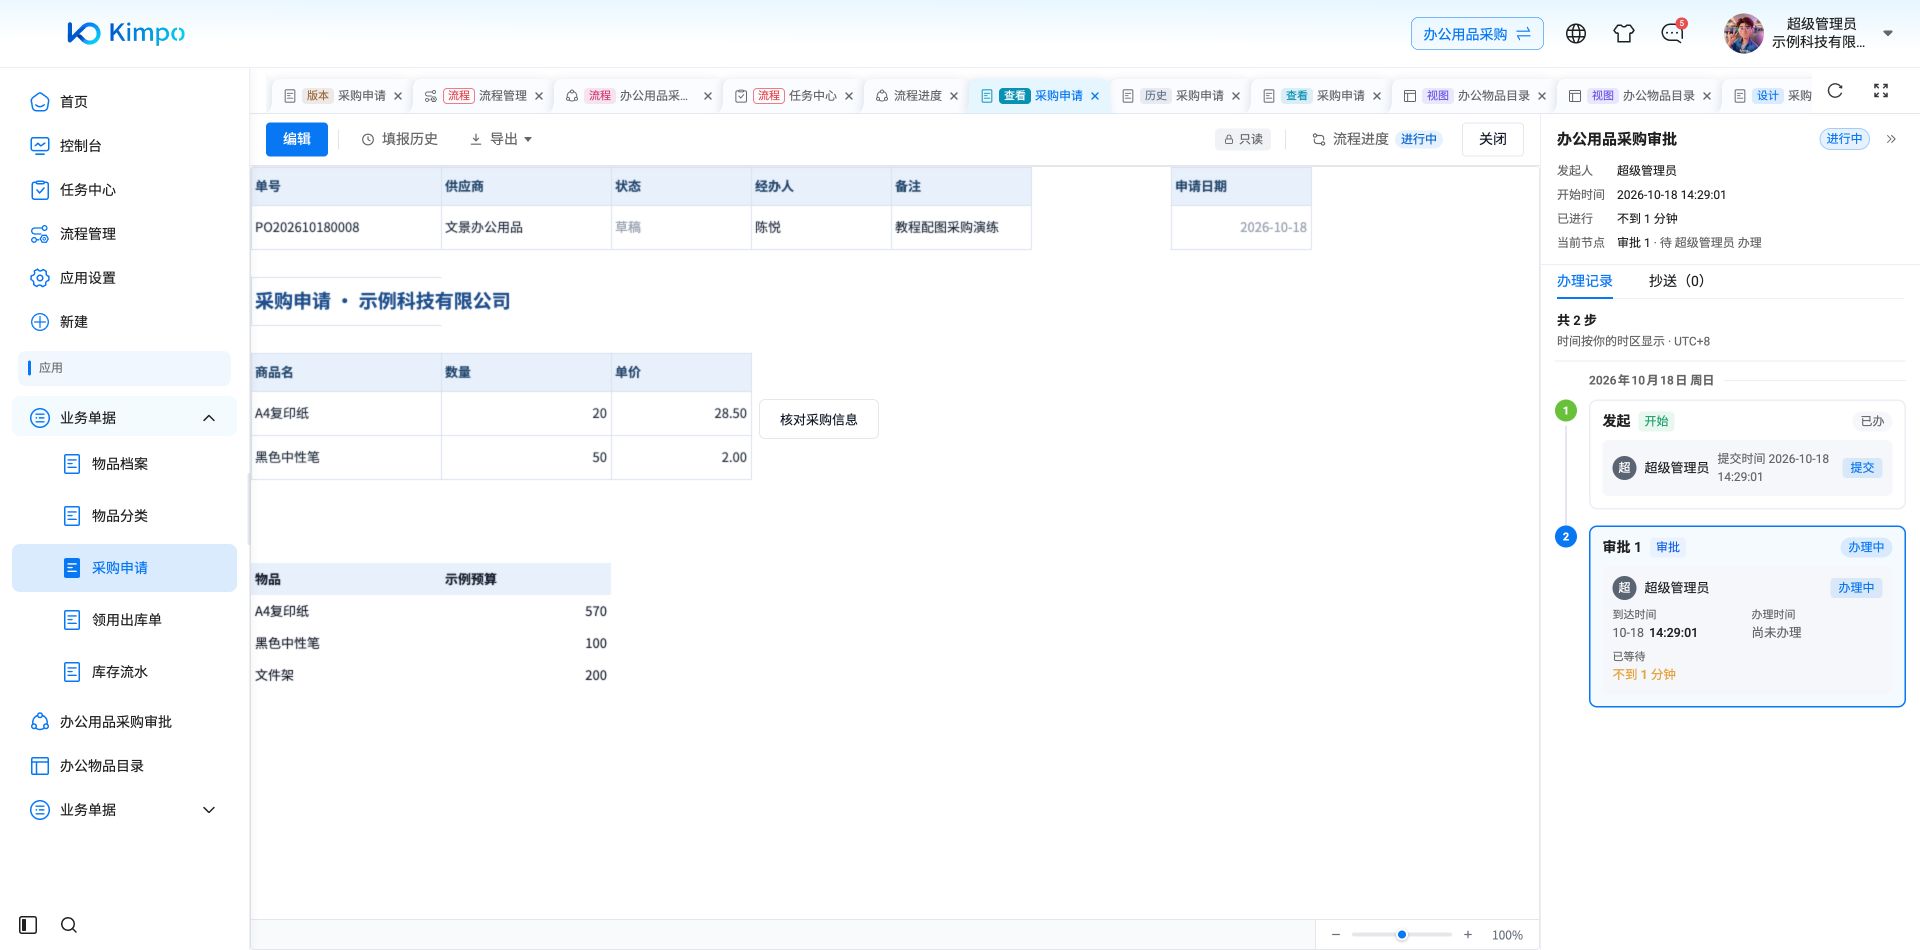Open the 导出 dropdown
The width and height of the screenshot is (1920, 950).
click(x=501, y=139)
